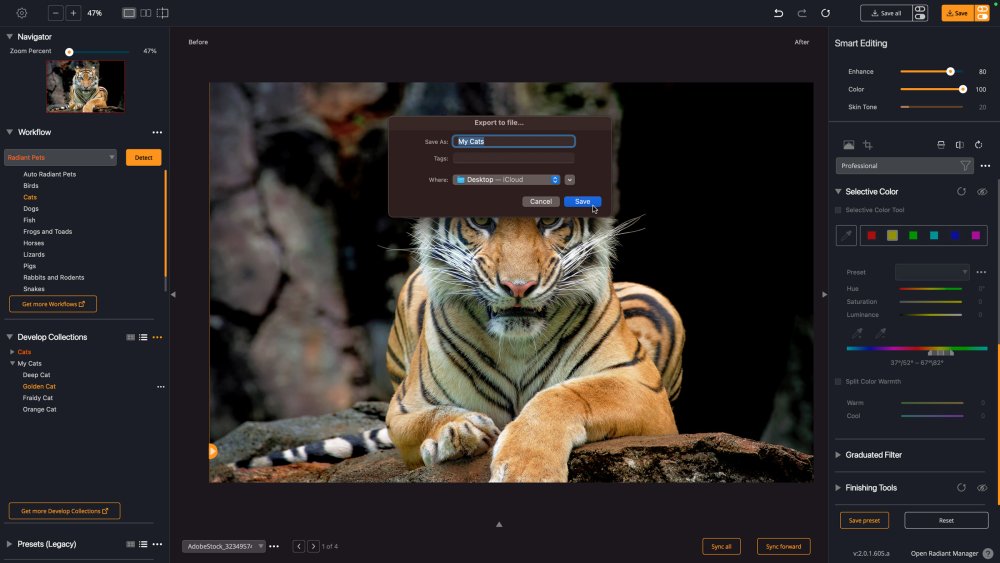Reset the Finishing Tools section
Image resolution: width=1000 pixels, height=563 pixels.
[961, 488]
